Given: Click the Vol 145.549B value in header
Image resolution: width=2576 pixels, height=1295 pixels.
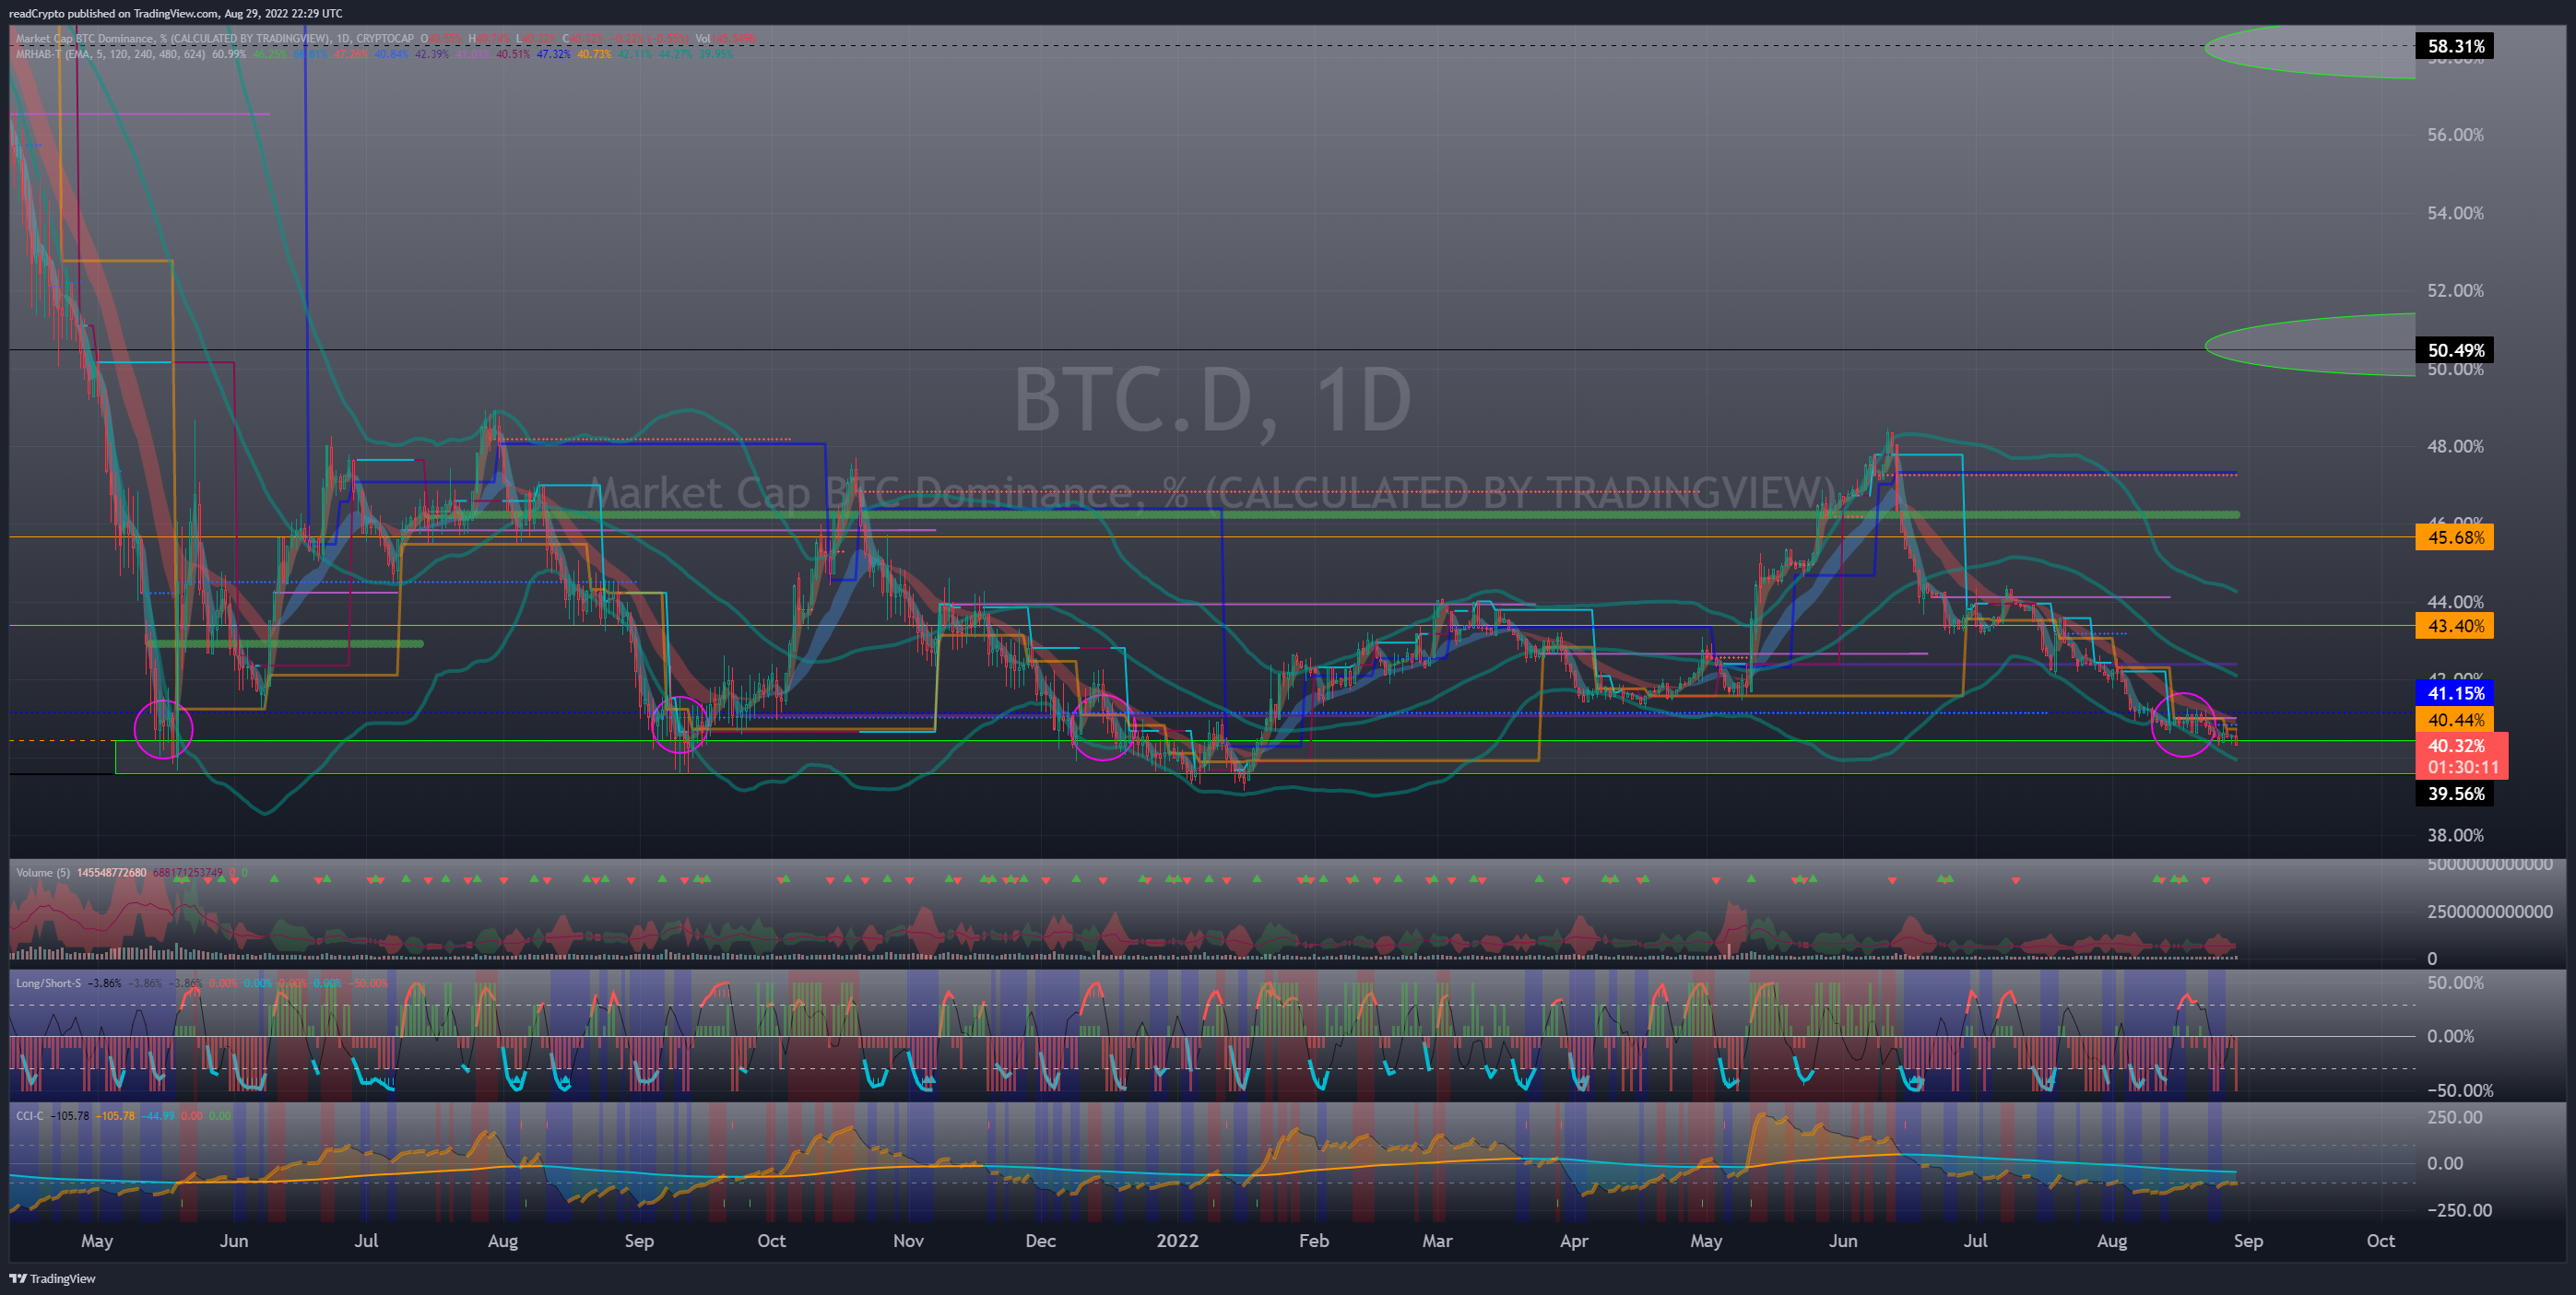Looking at the screenshot, I should tap(726, 39).
